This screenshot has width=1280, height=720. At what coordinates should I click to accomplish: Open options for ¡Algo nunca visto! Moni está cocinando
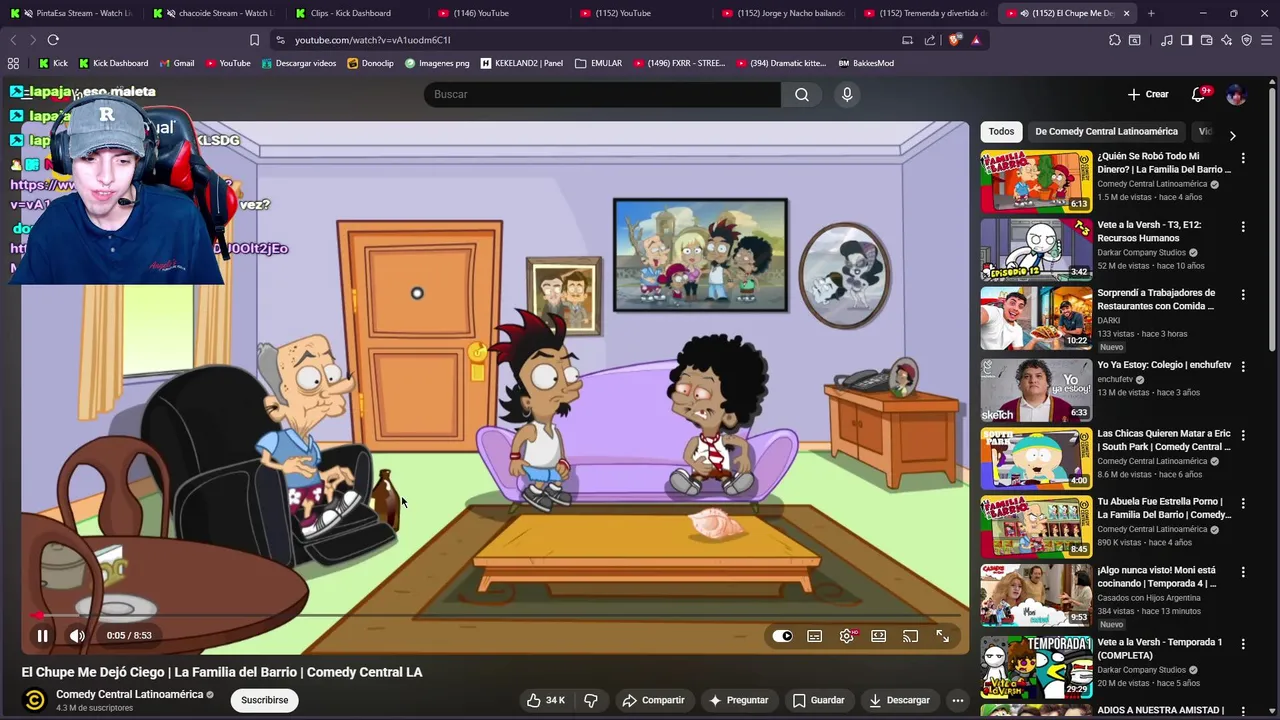(1243, 572)
